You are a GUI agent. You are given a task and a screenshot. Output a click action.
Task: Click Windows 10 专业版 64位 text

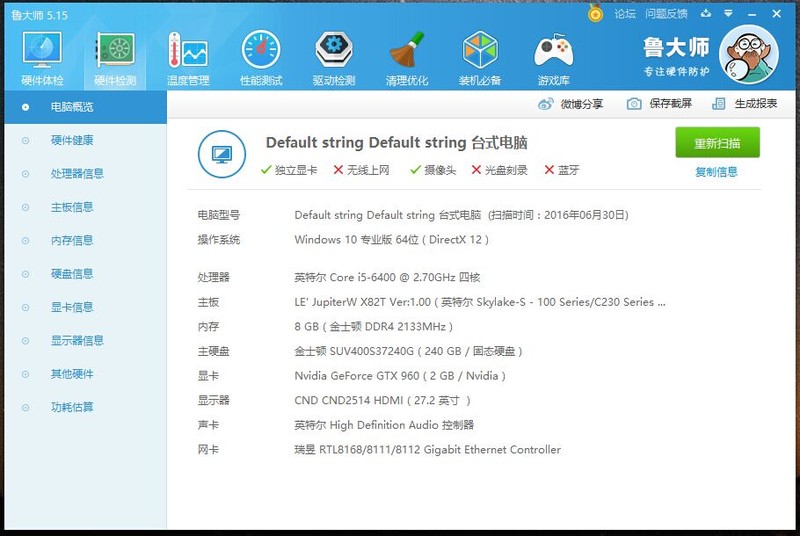(x=391, y=240)
